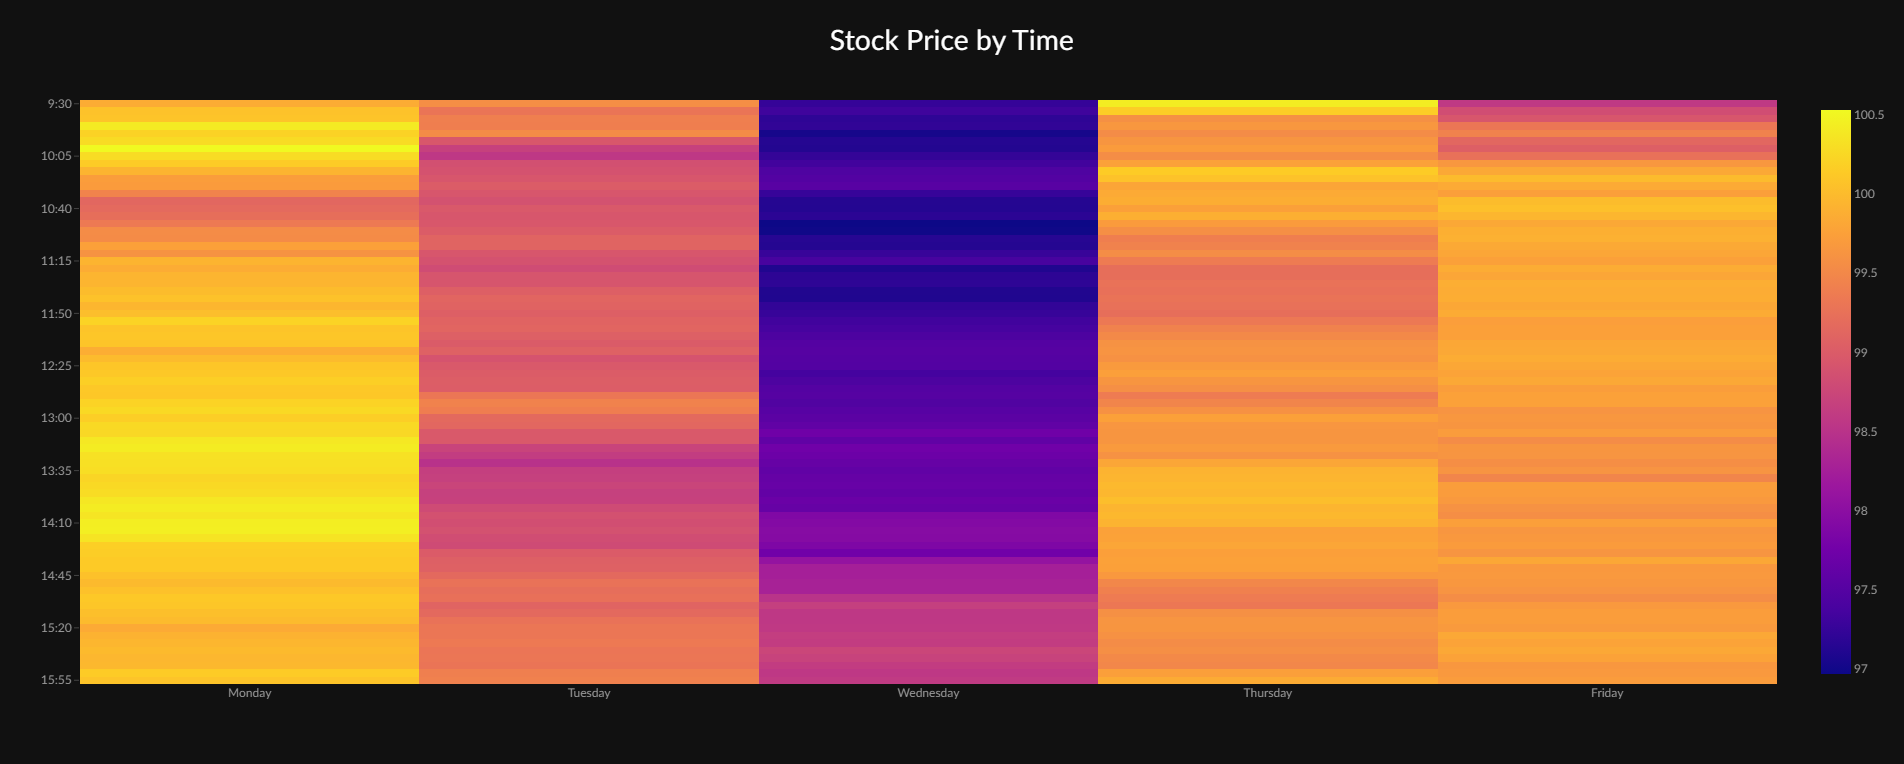Click the Stock Price by Time title
Viewport: 1904px width, 764px height.
pyautogui.click(x=951, y=40)
